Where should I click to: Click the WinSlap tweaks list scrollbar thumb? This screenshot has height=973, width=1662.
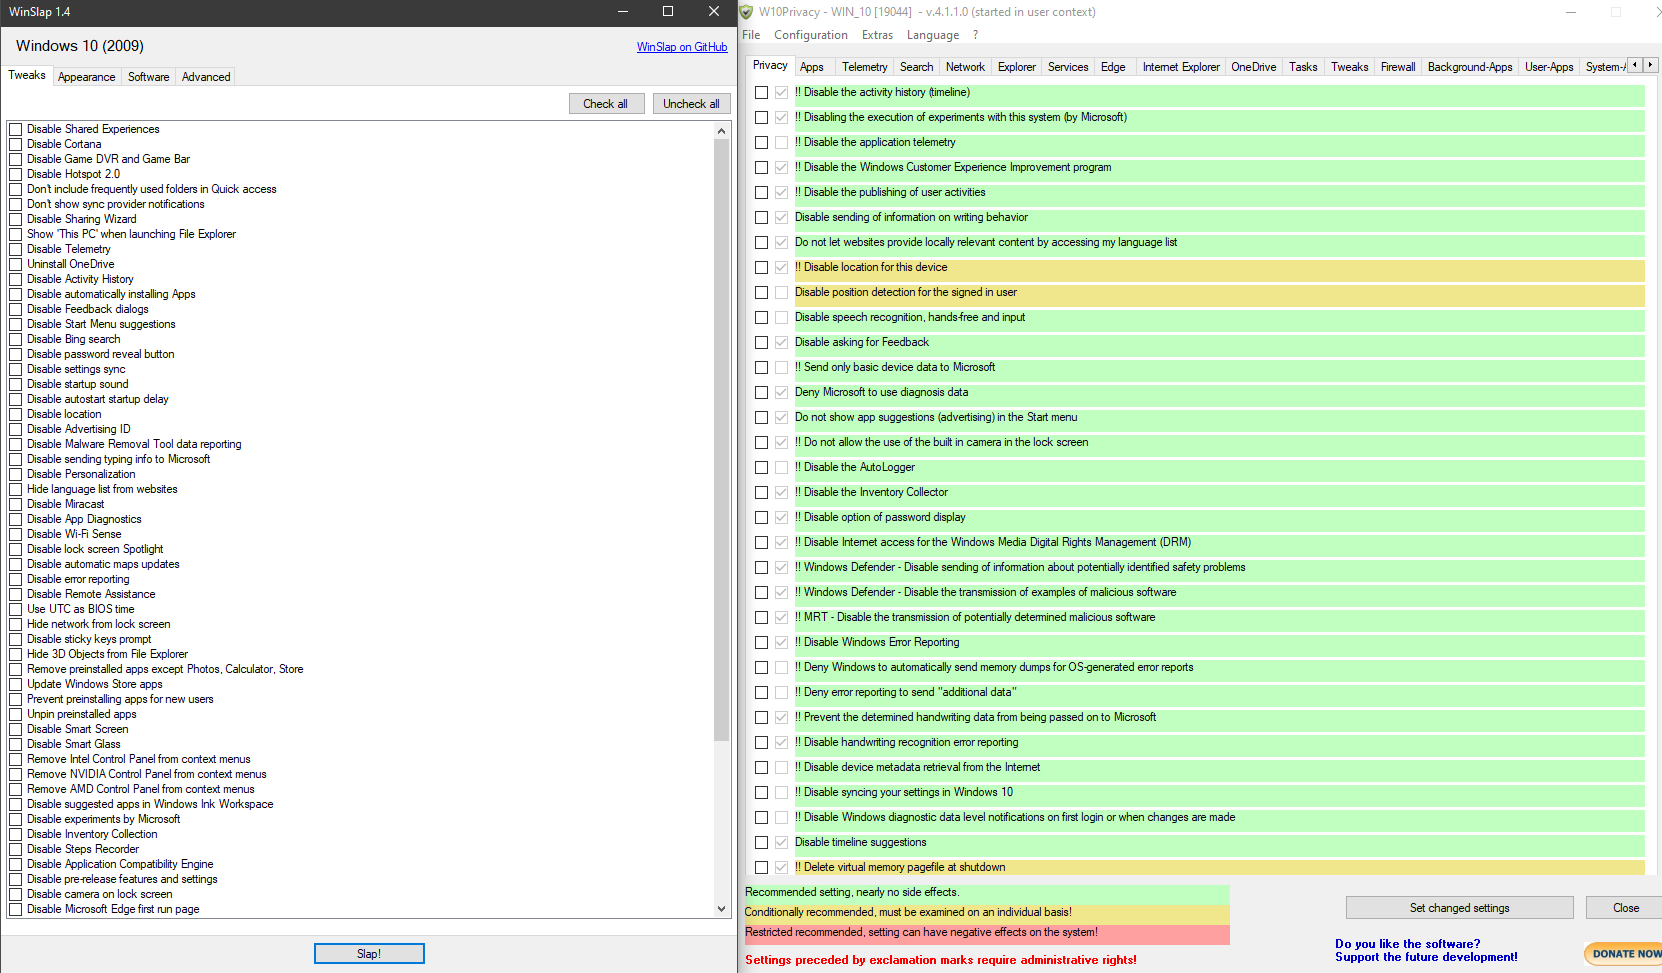pyautogui.click(x=722, y=440)
